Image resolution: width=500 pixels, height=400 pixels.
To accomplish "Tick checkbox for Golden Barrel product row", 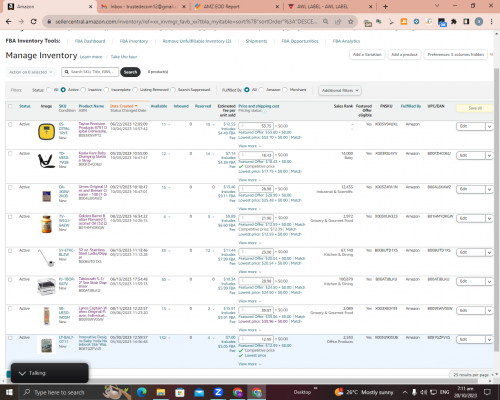I will pyautogui.click(x=10, y=217).
